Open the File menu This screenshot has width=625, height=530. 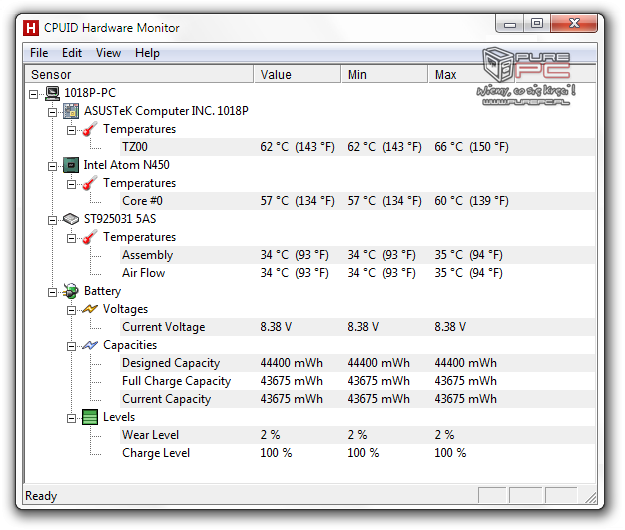click(x=39, y=53)
